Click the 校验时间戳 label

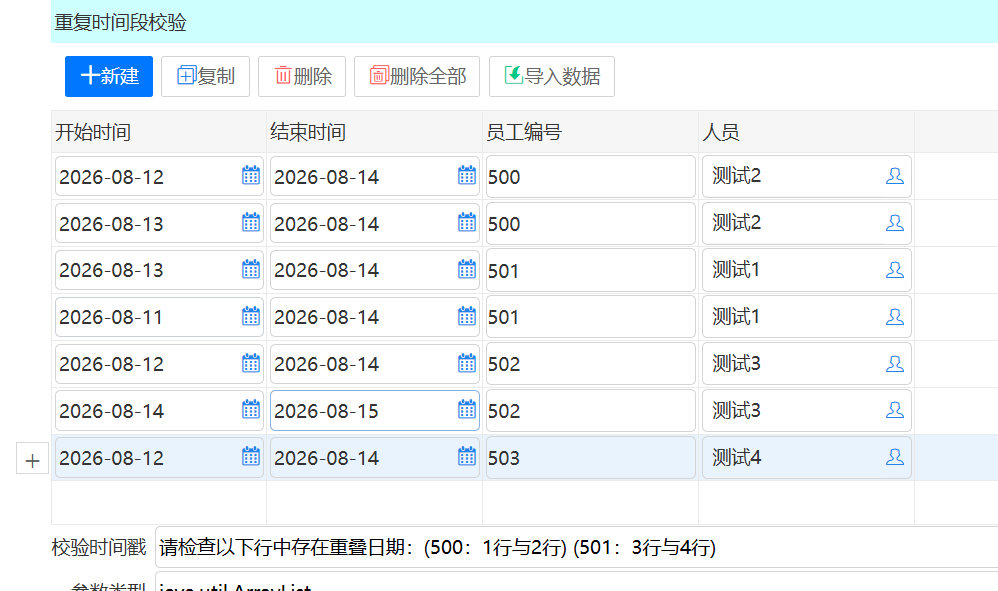click(99, 547)
